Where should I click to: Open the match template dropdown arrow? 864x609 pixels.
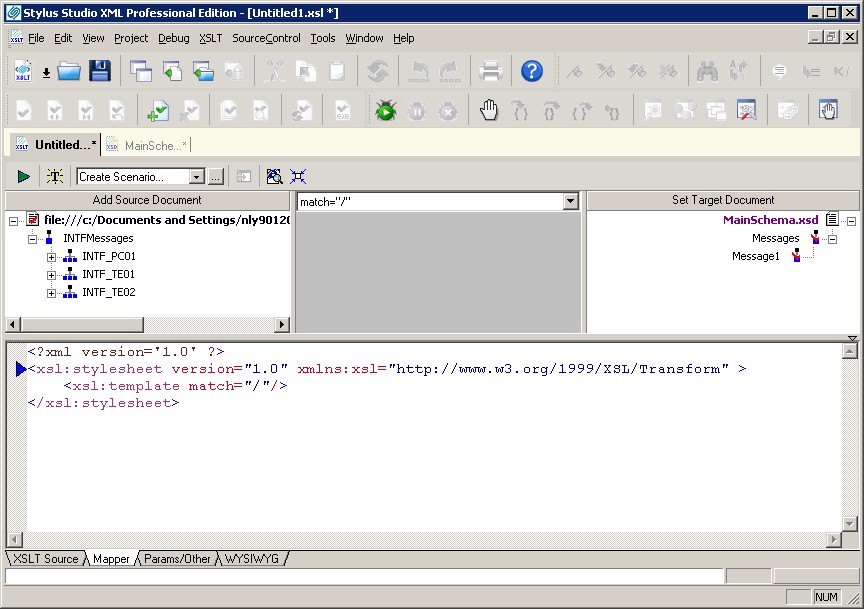pos(570,202)
